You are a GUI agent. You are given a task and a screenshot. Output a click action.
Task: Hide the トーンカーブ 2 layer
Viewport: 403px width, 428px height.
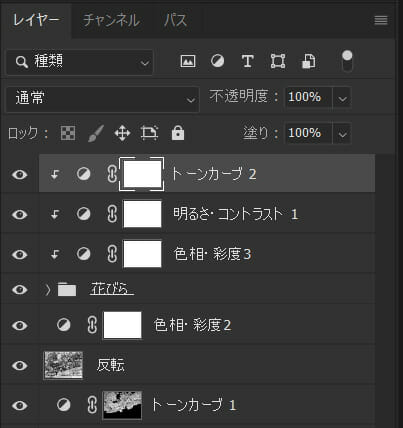pyautogui.click(x=20, y=174)
